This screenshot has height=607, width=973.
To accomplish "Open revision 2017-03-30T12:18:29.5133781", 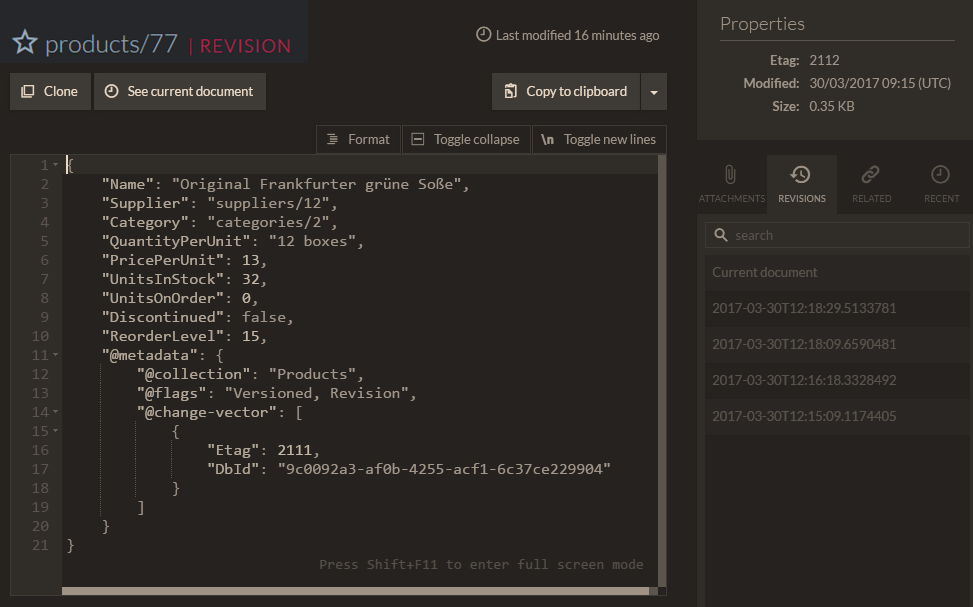I will tap(837, 308).
